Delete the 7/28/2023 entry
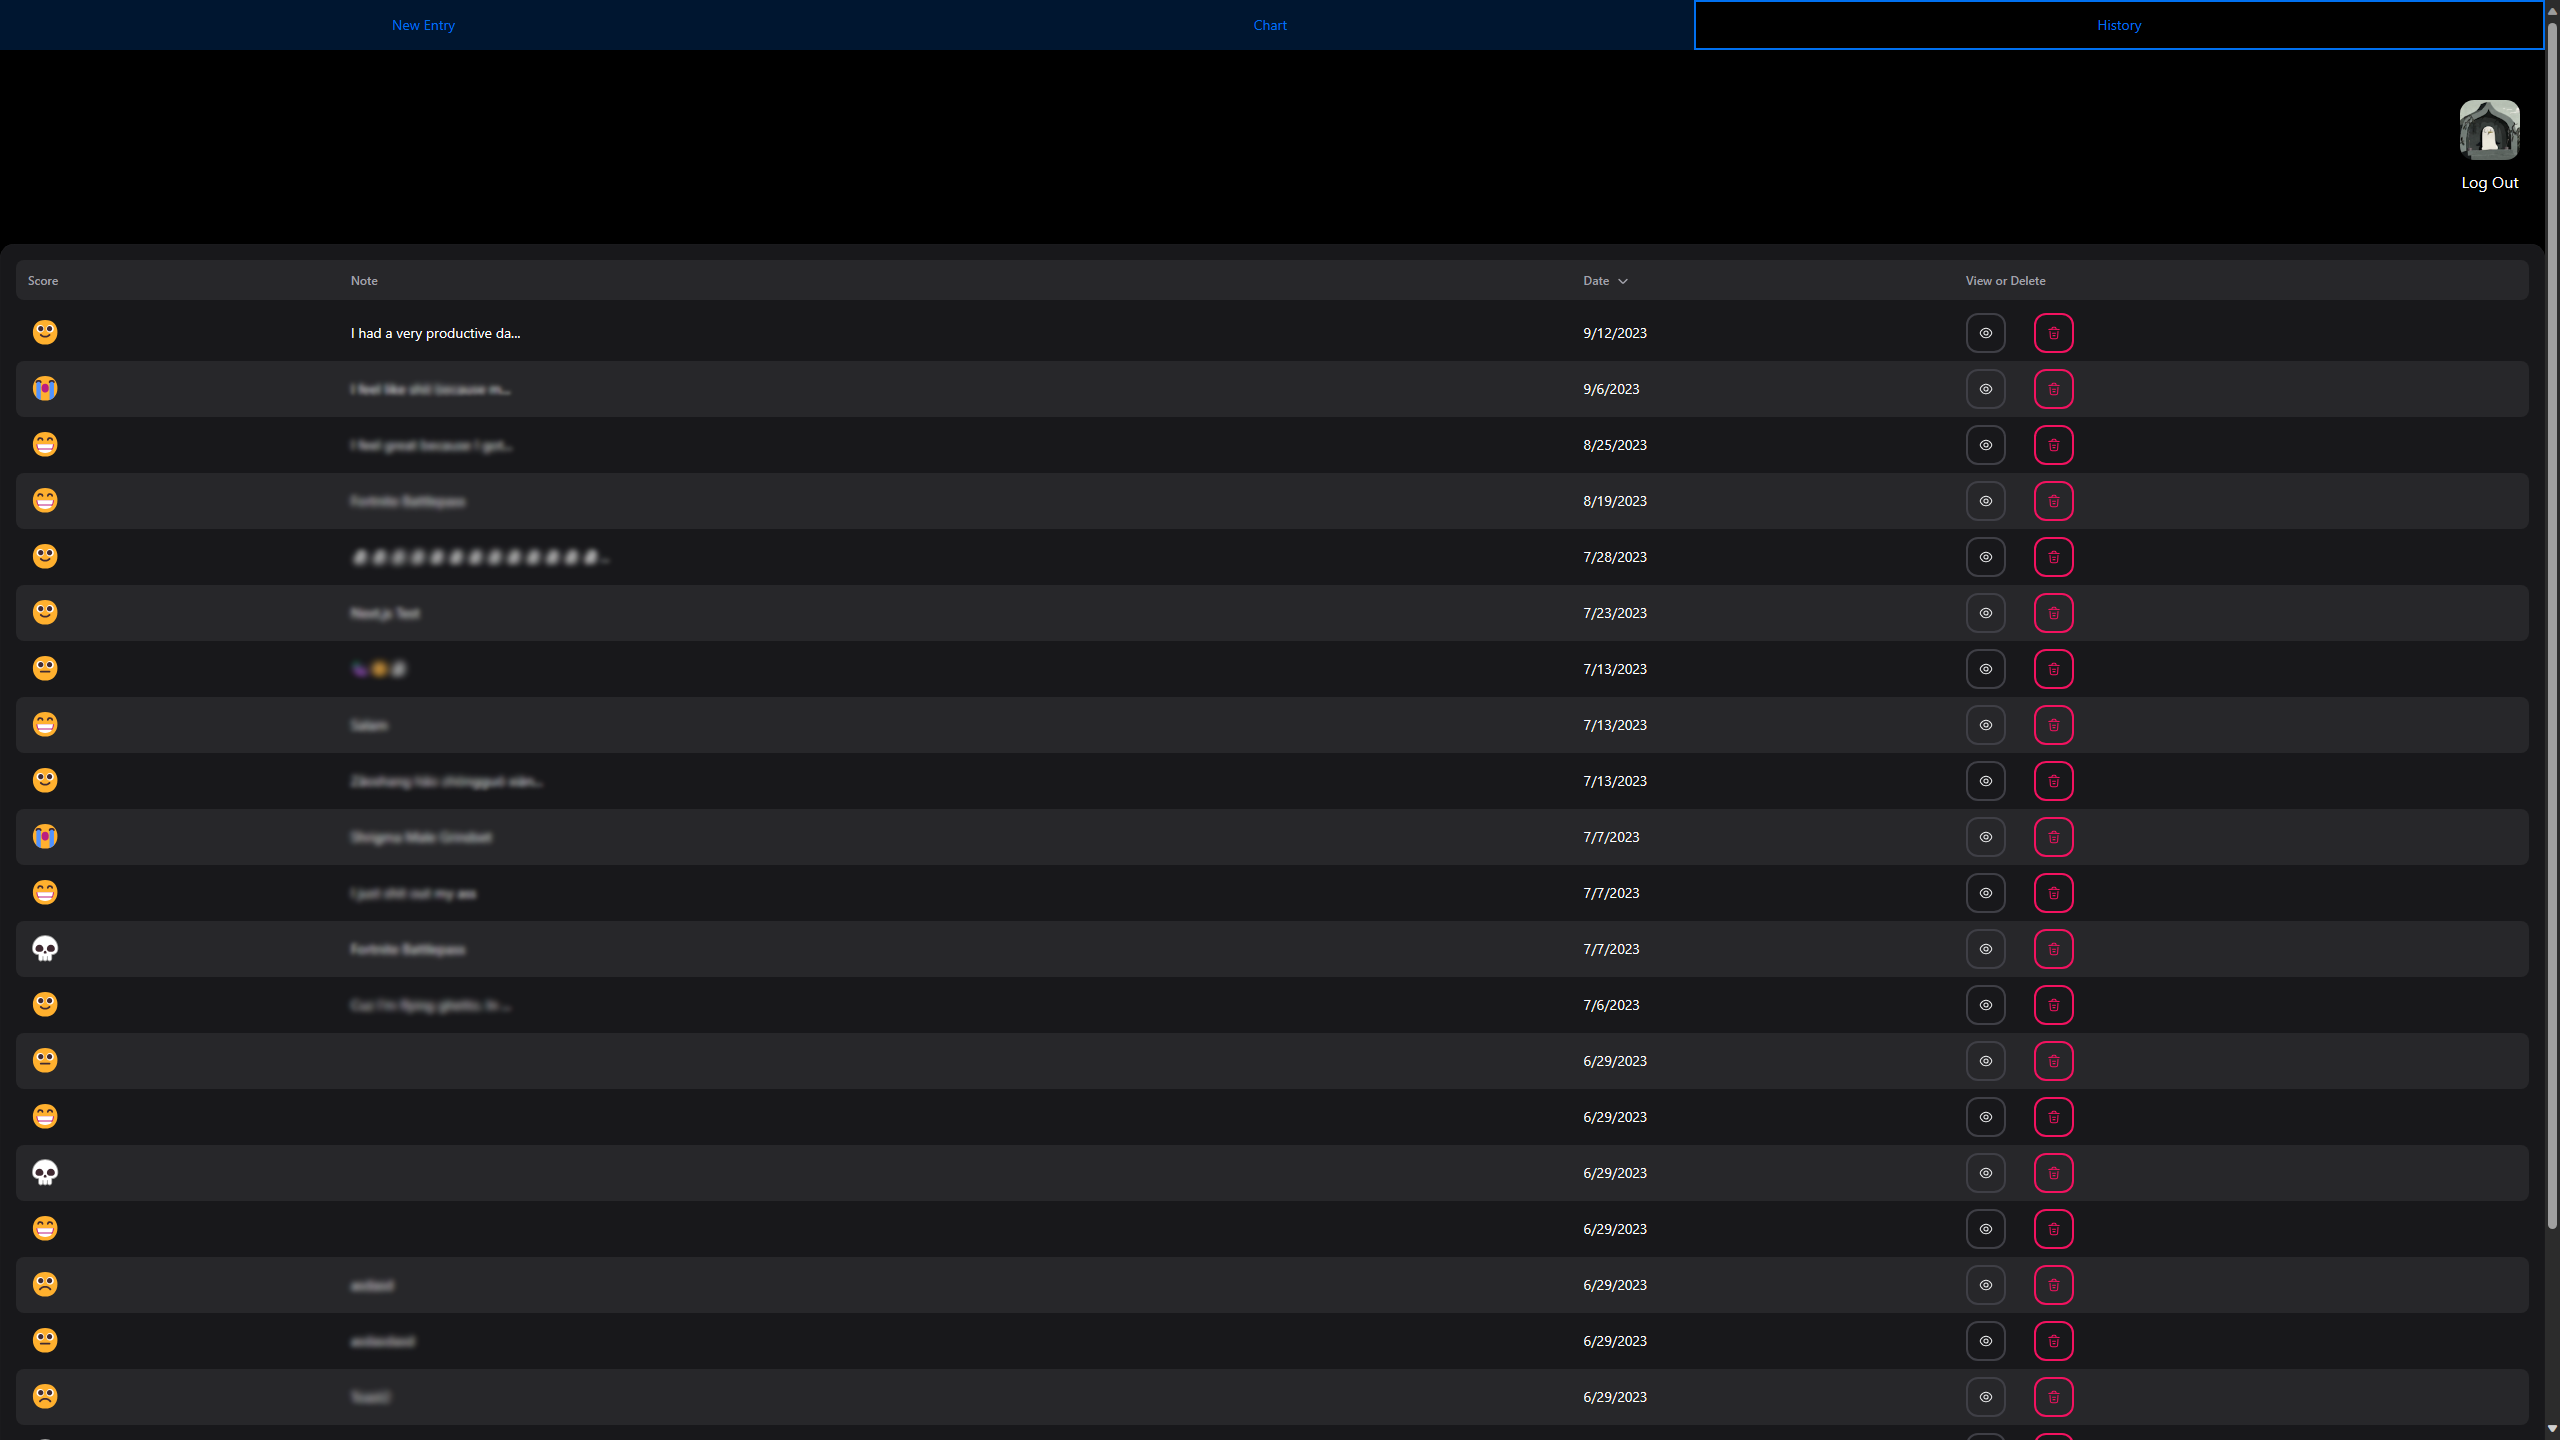 pos(2053,557)
